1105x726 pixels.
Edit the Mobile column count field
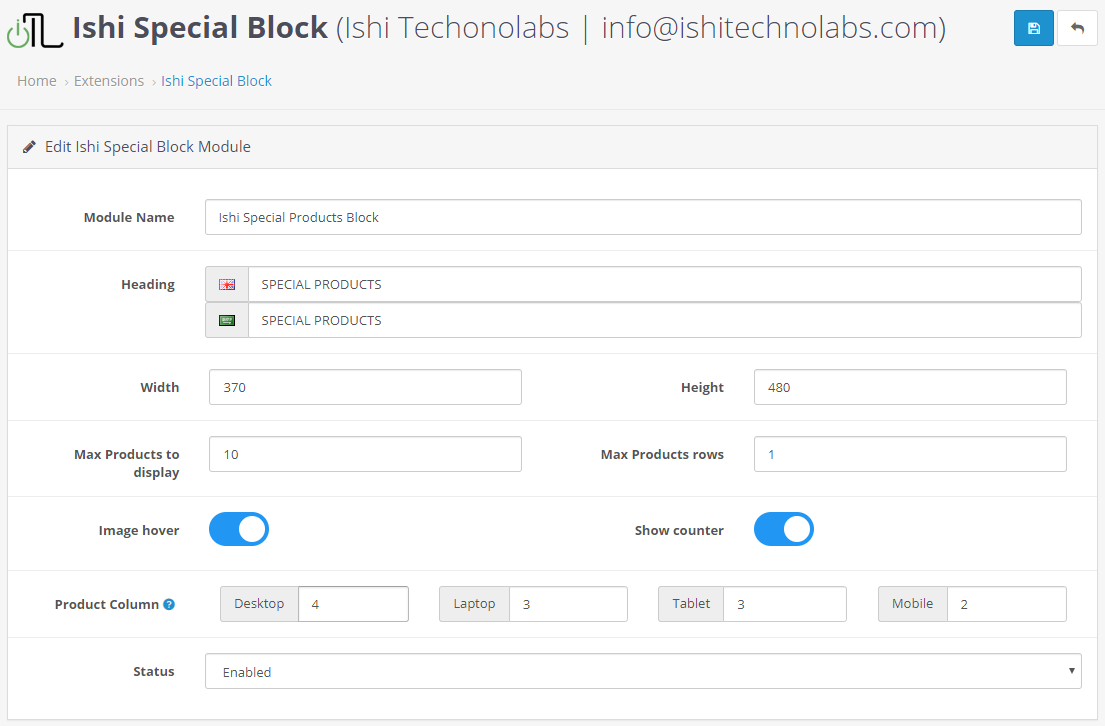pyautogui.click(x=1006, y=604)
